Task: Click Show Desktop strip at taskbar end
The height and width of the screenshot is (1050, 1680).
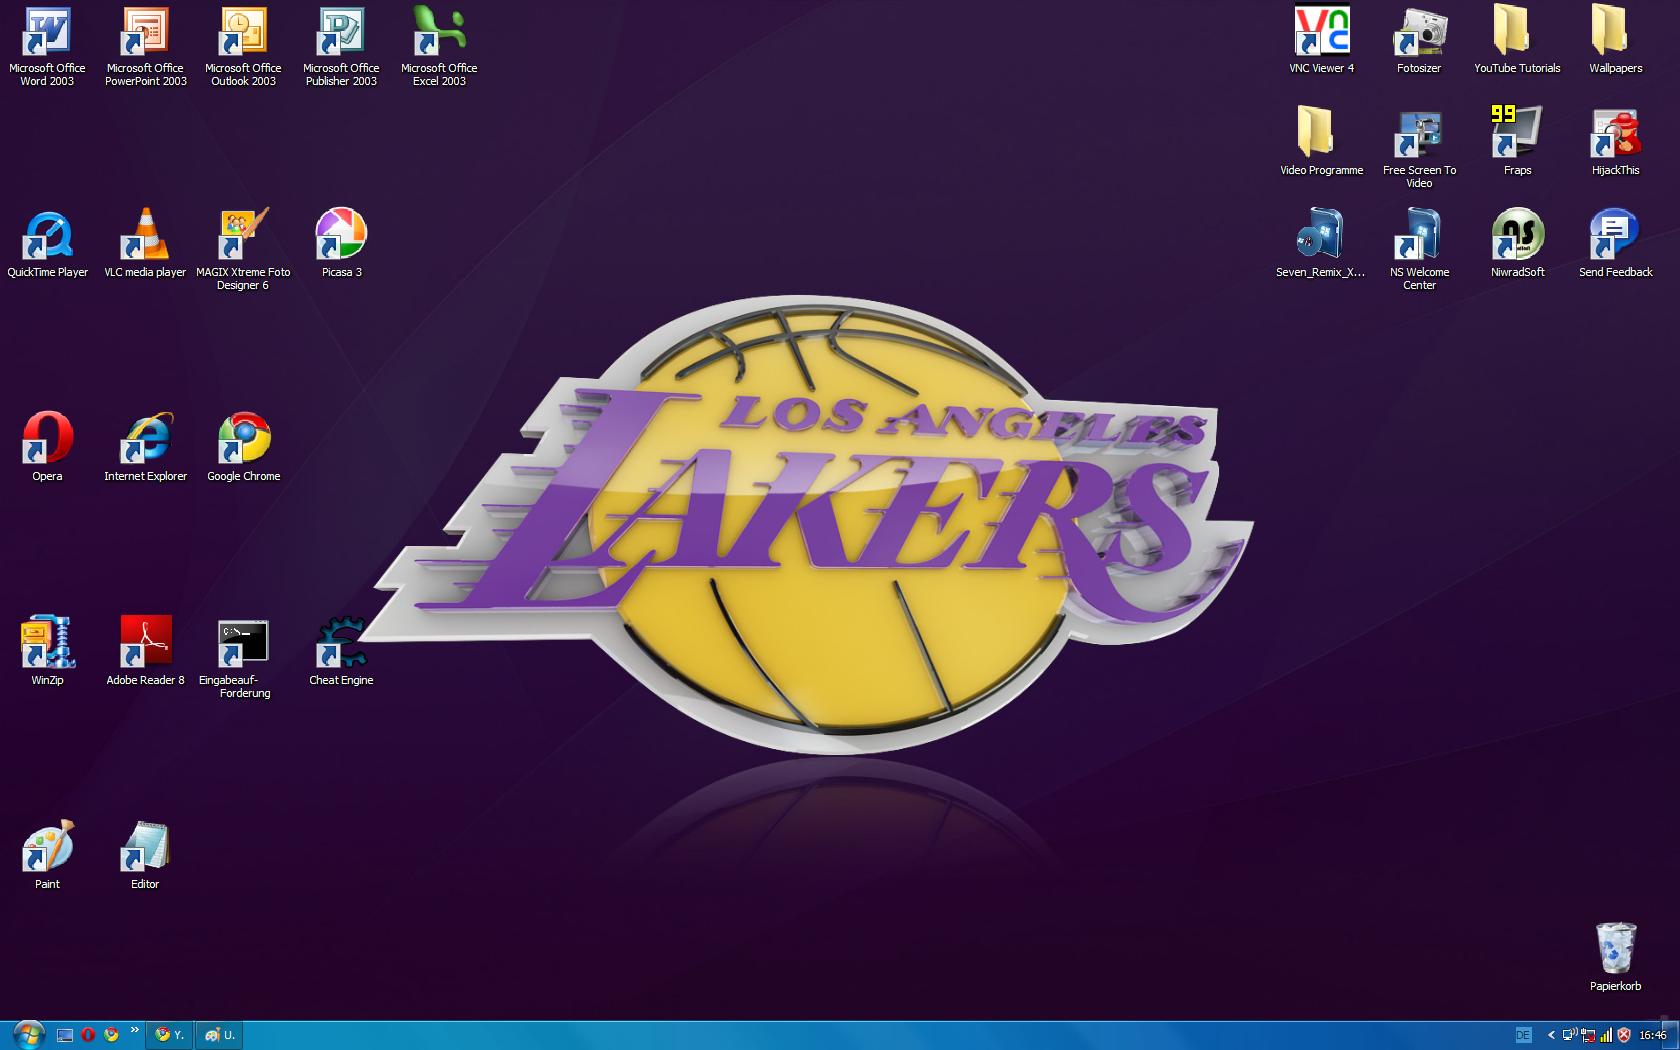Action: tap(1671, 1036)
